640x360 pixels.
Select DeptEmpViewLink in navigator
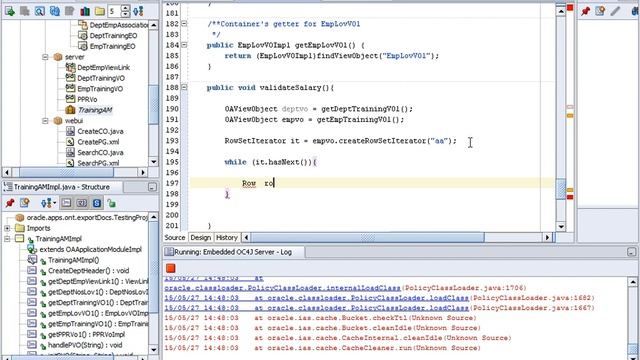[x=103, y=67]
